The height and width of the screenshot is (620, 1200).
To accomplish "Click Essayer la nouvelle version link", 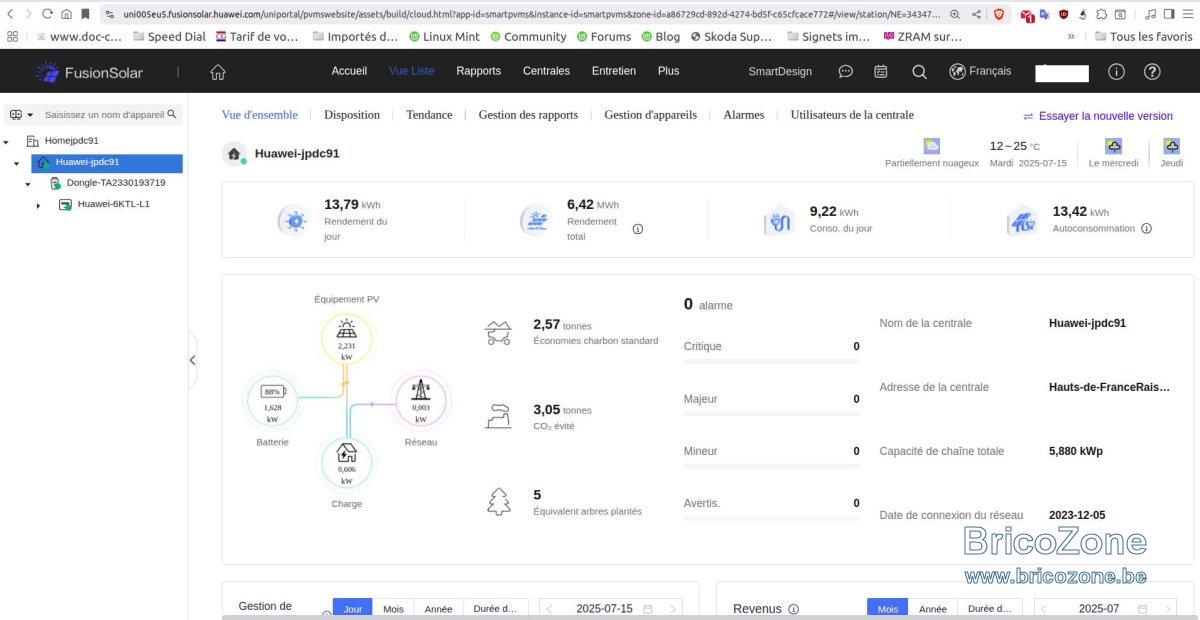I will 1098,116.
